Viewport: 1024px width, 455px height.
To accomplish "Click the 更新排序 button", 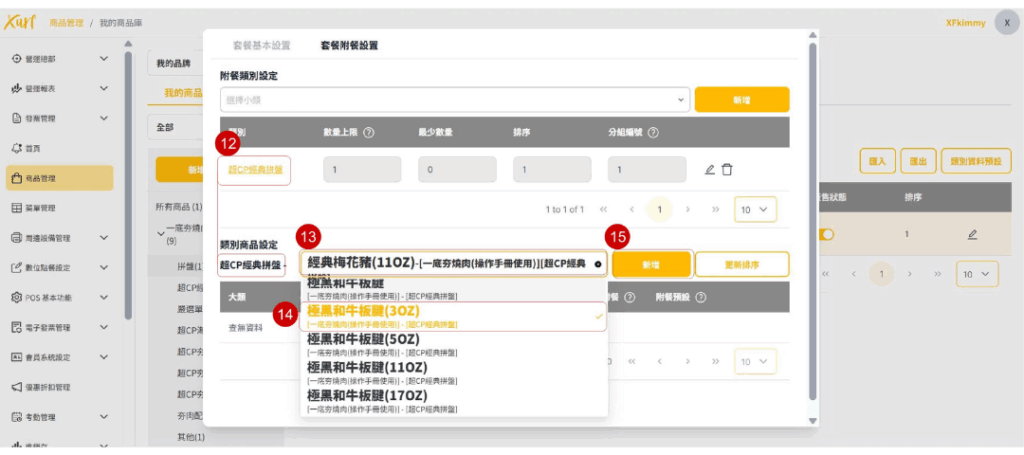I will pos(742,264).
